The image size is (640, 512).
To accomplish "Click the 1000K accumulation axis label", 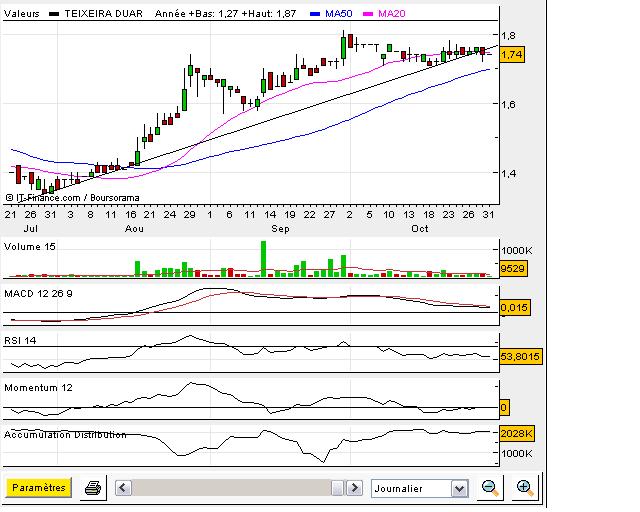I will tap(517, 453).
